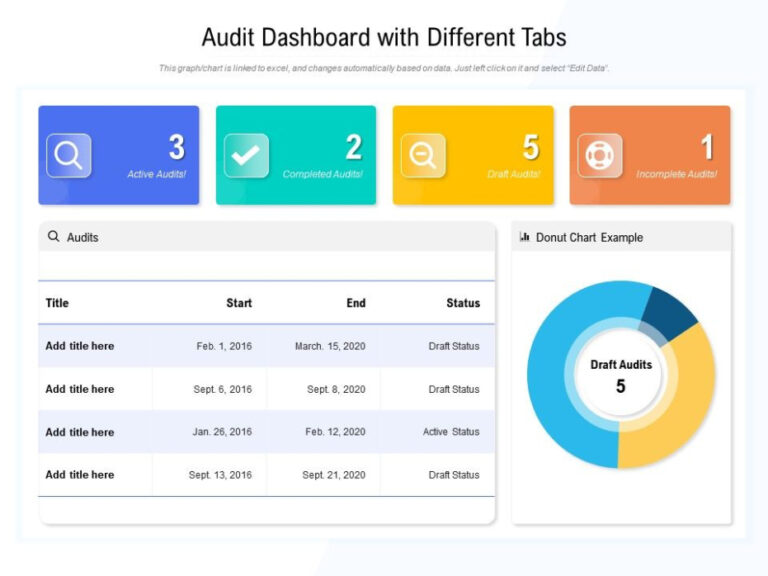Sort by the Status column header
Screen dimensions: 768x576
pyautogui.click(x=463, y=303)
